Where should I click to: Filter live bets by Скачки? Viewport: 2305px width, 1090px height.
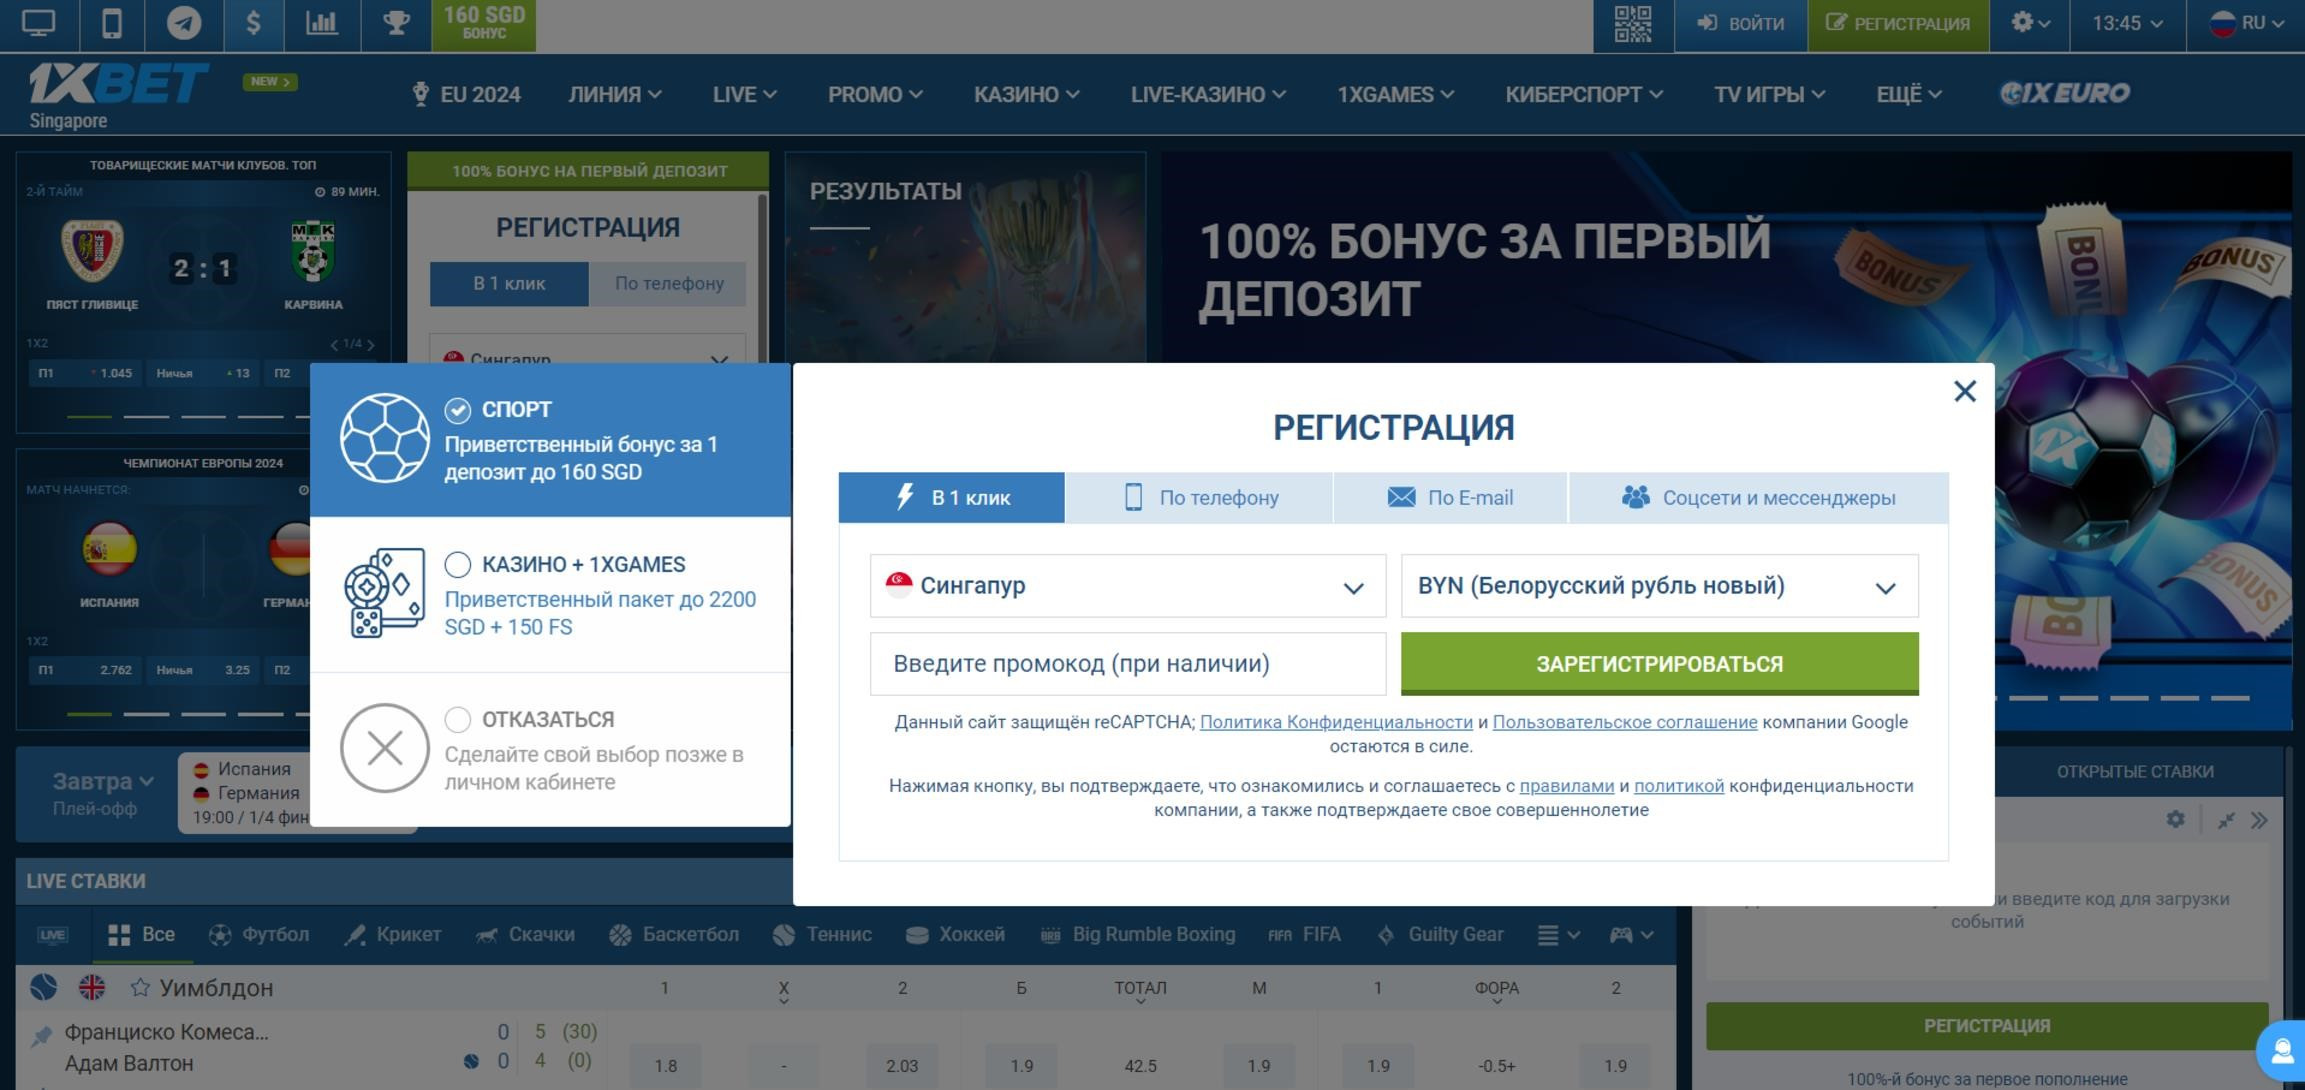click(525, 935)
